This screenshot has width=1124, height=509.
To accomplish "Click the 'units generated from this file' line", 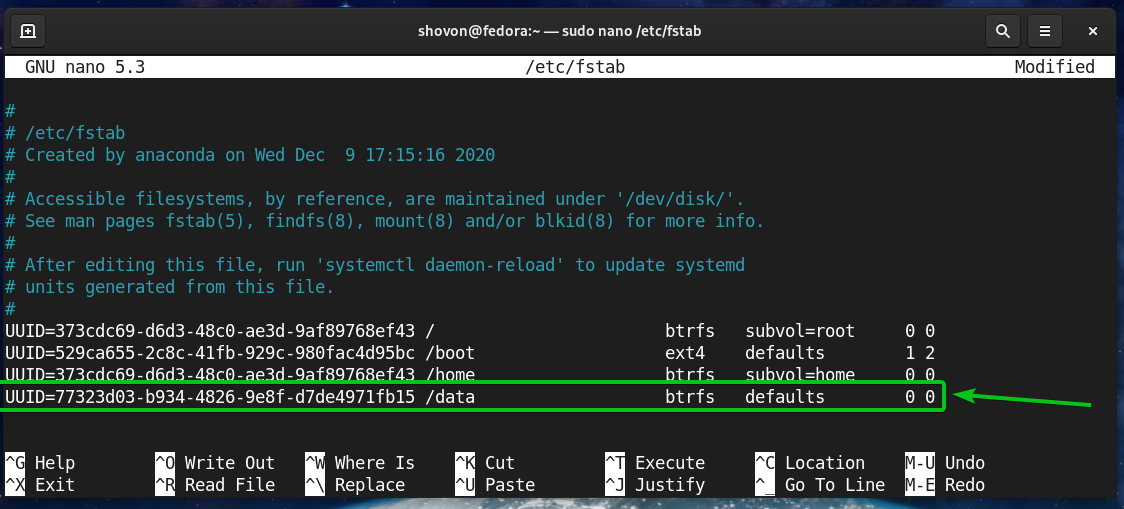I will [x=170, y=287].
